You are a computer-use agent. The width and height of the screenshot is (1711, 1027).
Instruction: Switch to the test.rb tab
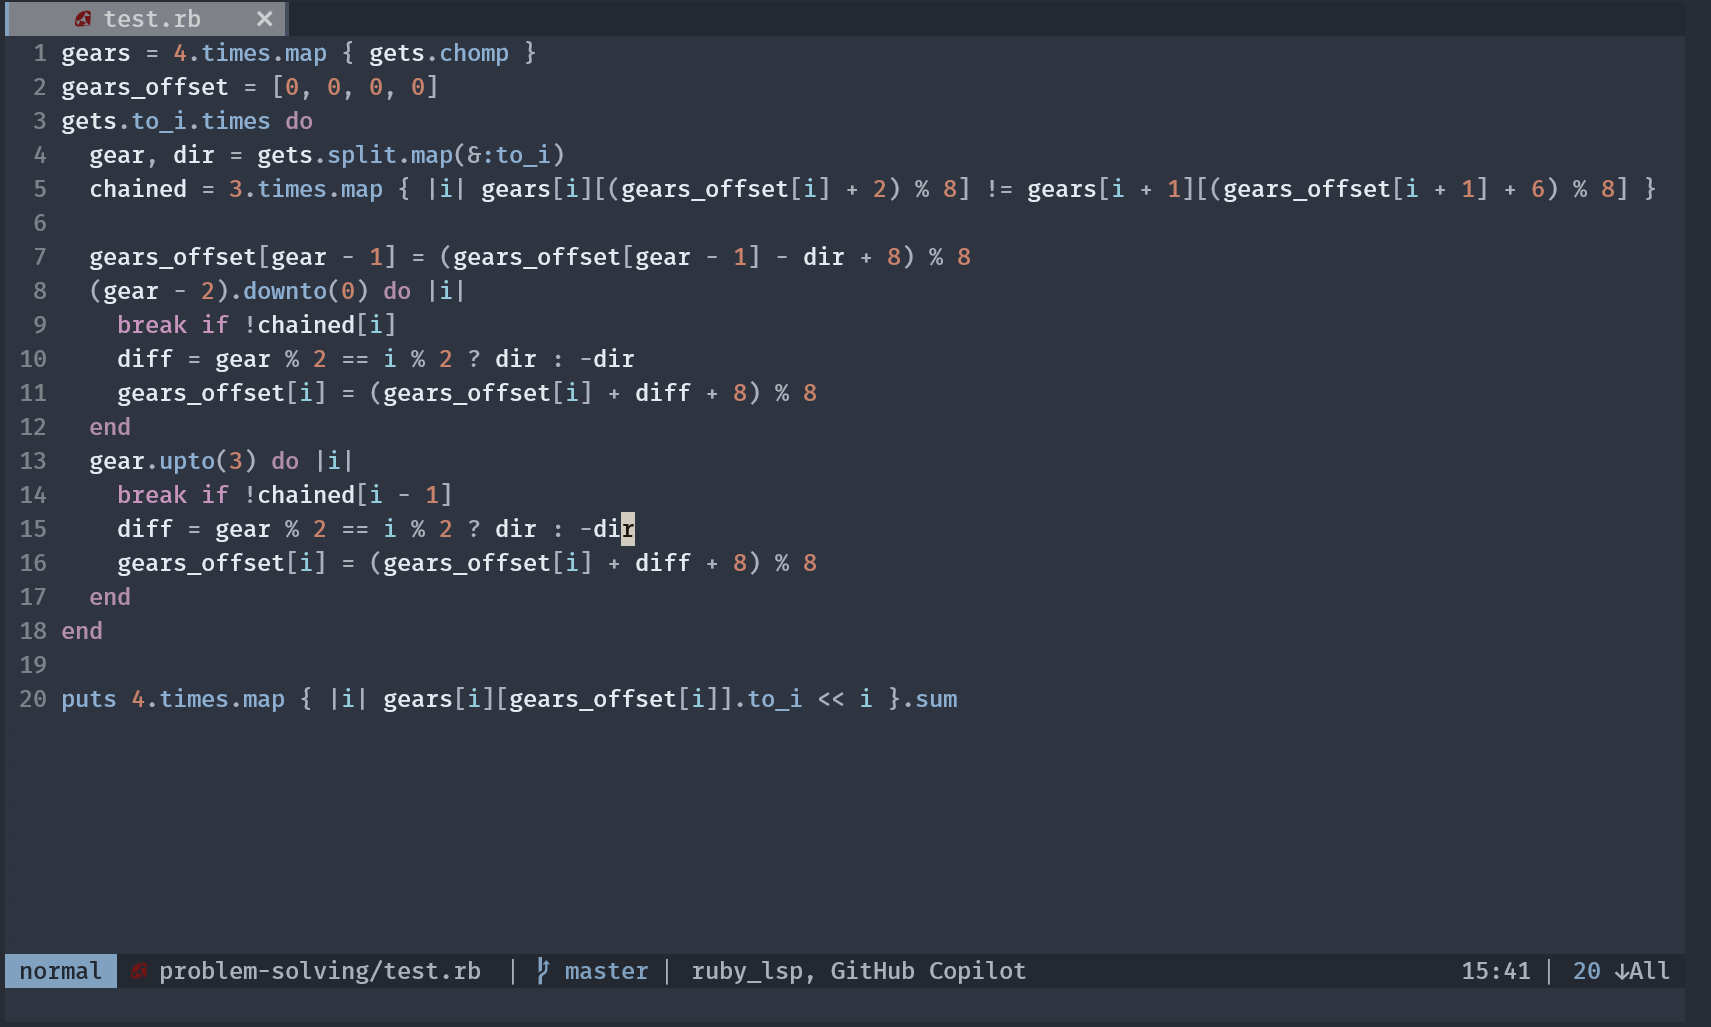[153, 18]
